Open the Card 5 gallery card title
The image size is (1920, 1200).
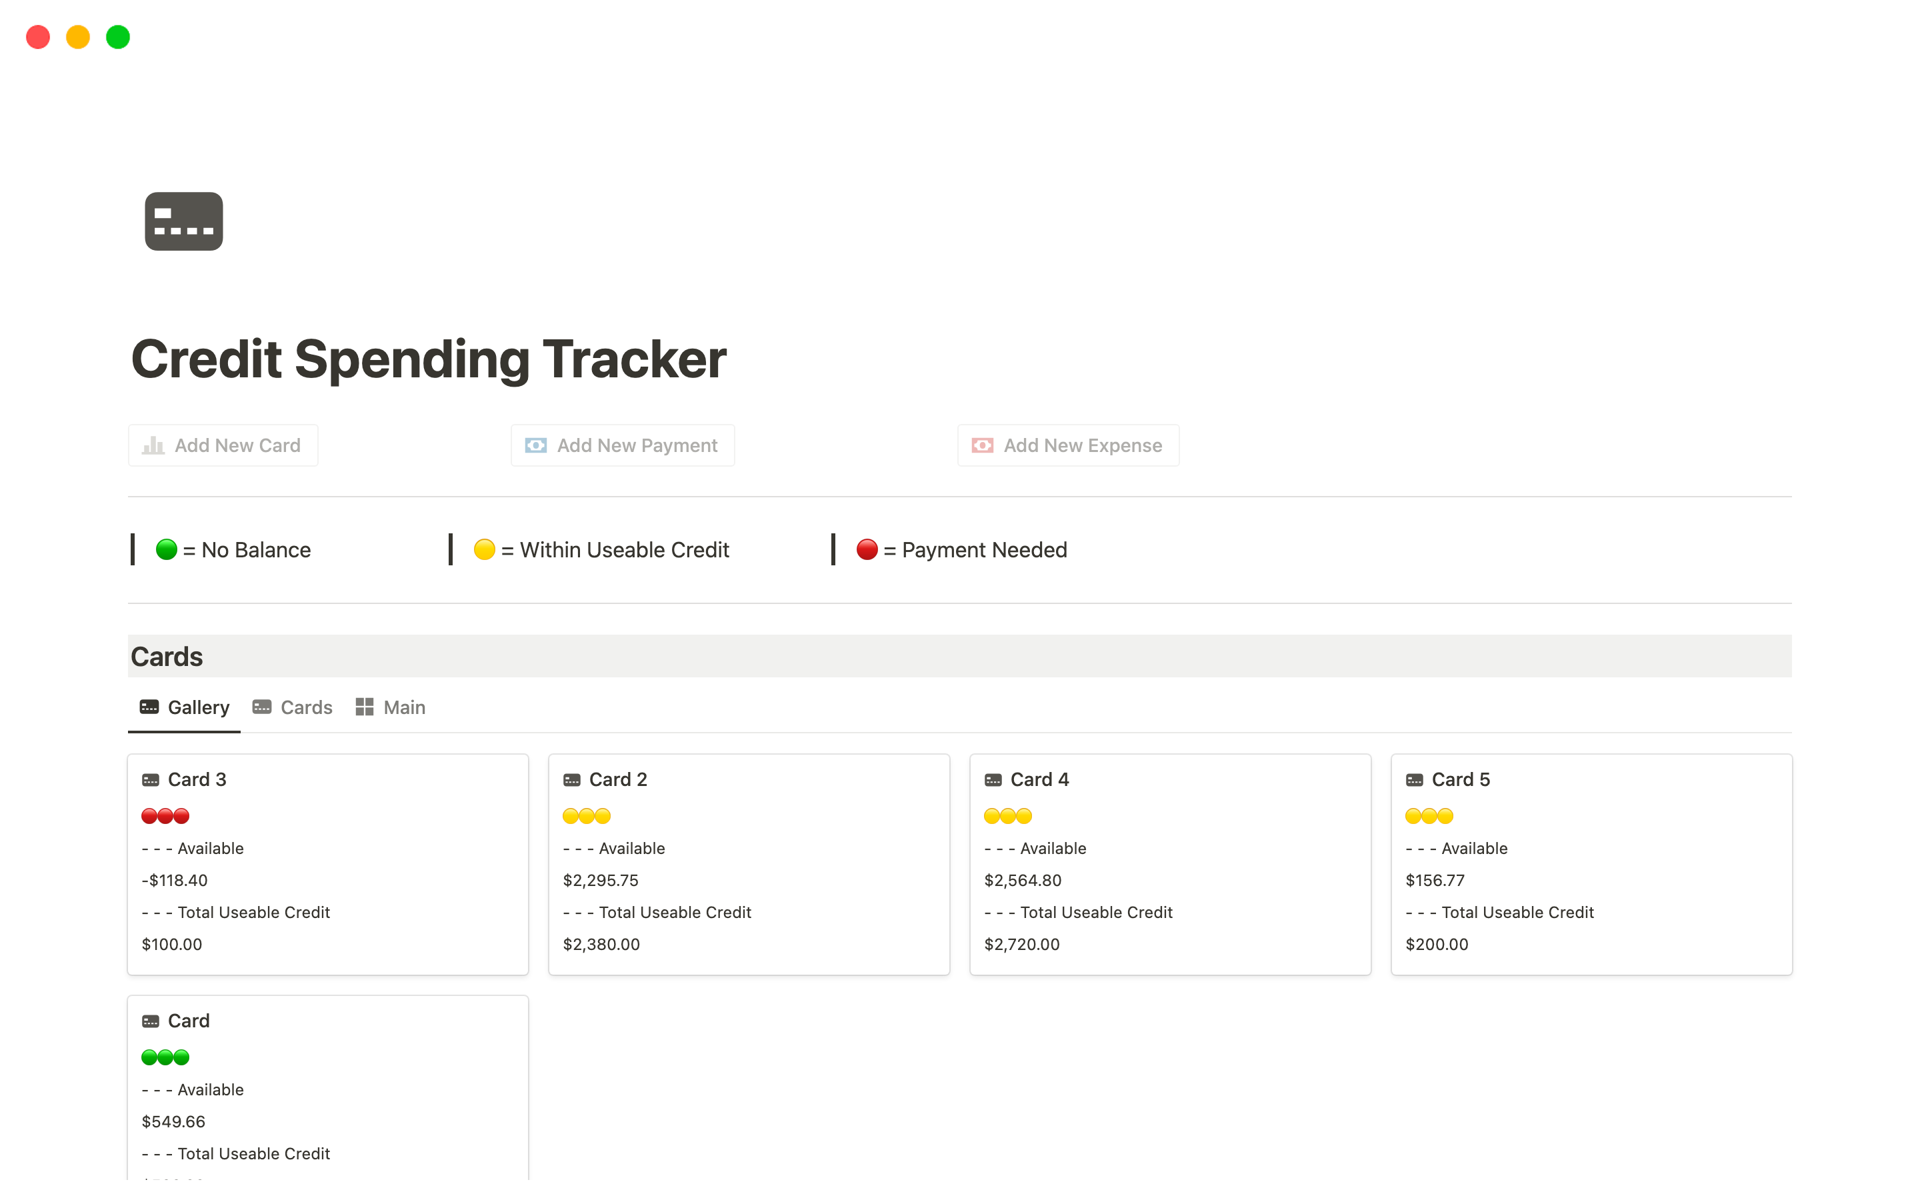(x=1460, y=779)
